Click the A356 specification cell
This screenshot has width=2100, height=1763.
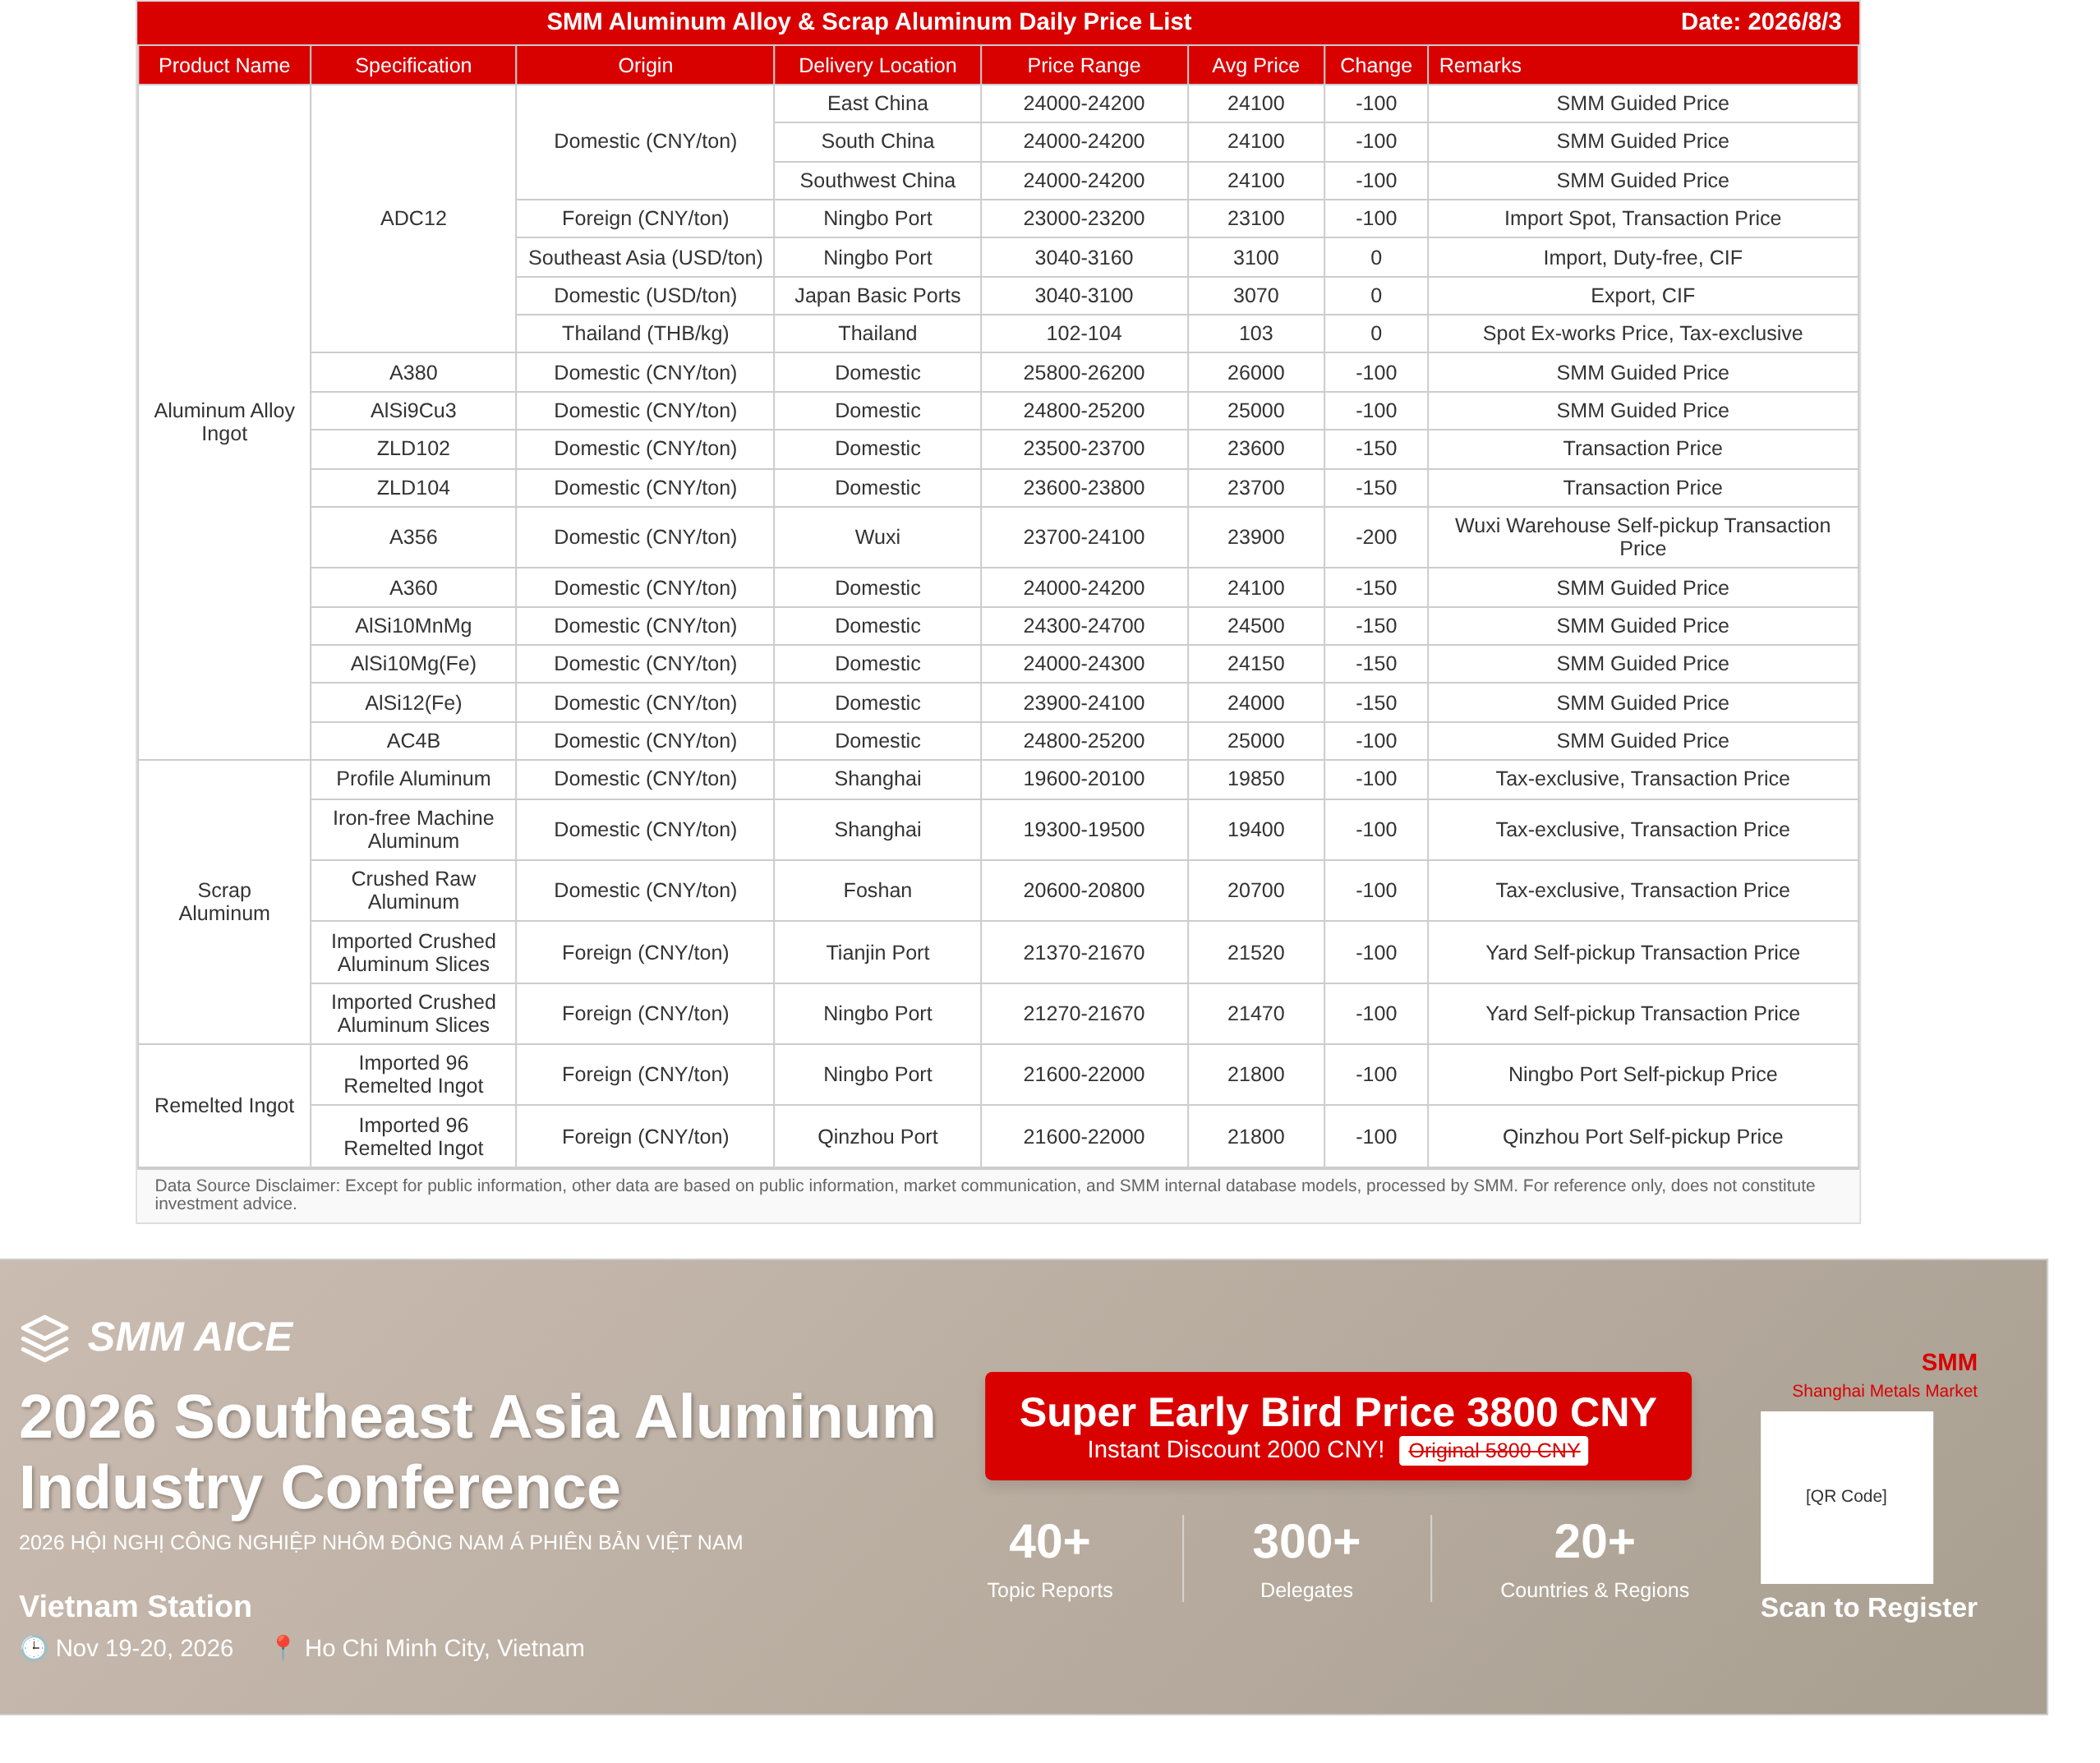[x=413, y=537]
